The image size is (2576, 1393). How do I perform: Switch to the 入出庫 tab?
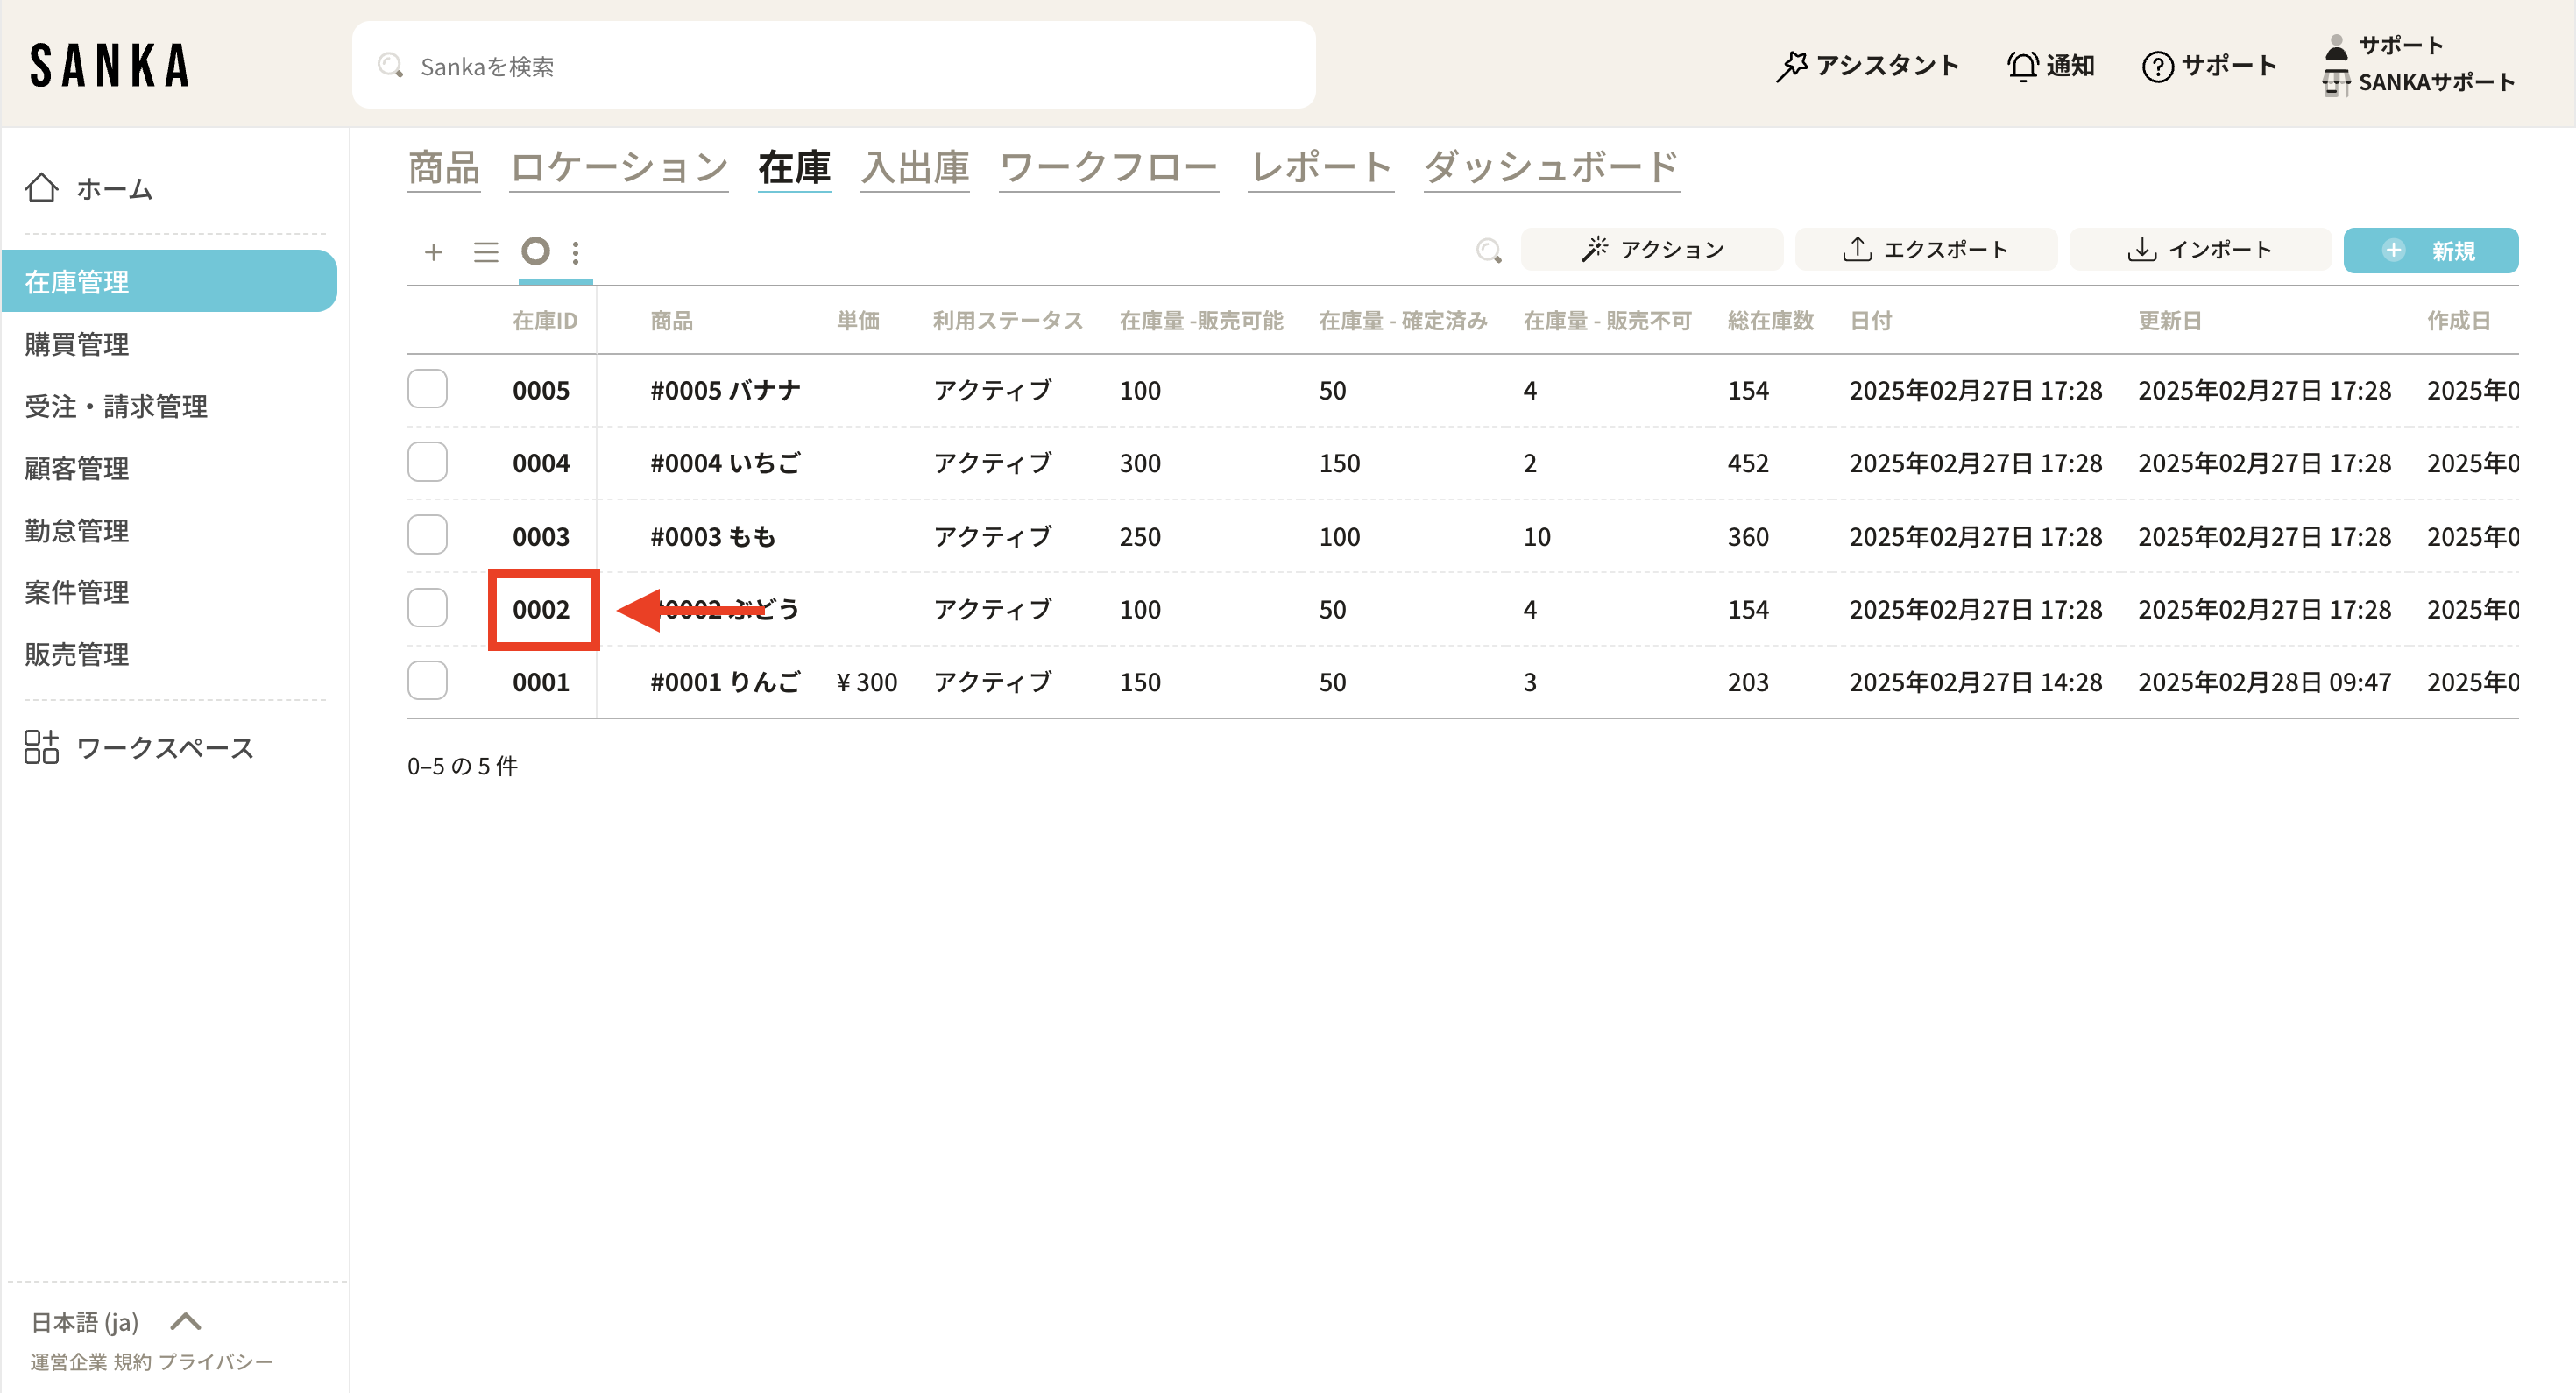click(x=914, y=167)
